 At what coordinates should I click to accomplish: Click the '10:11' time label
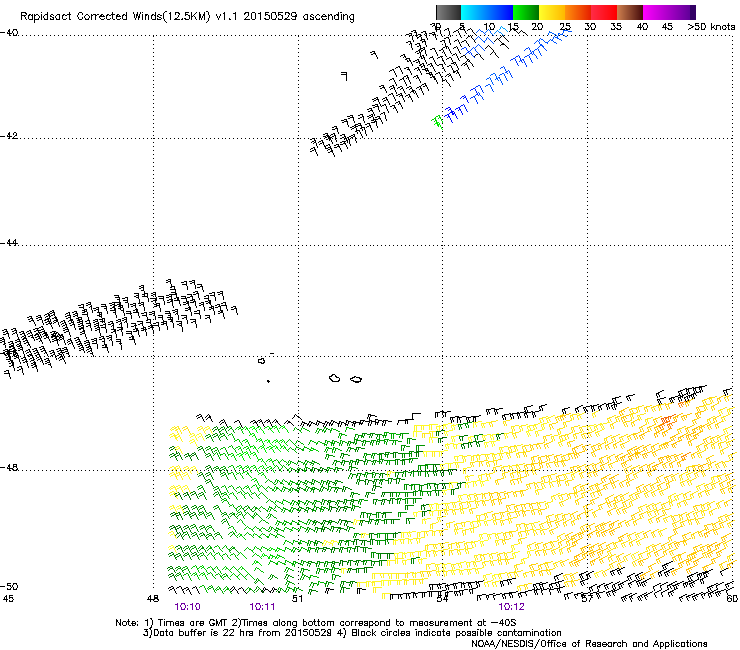tap(262, 607)
